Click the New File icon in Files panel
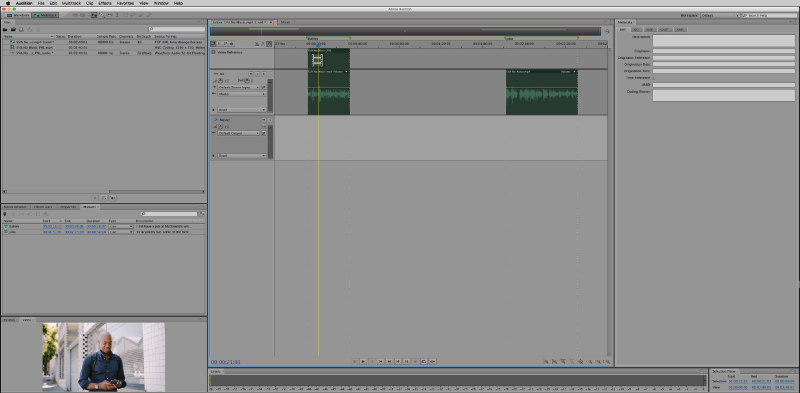The image size is (800, 393). pos(21,30)
